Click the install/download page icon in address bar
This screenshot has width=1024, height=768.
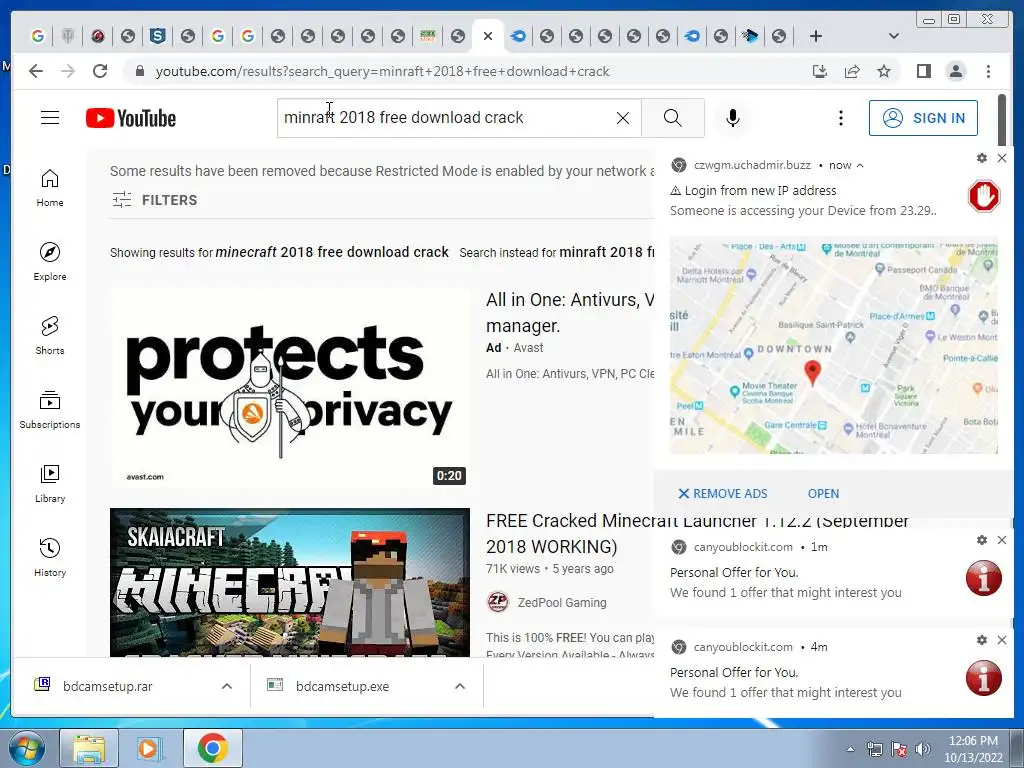820,71
